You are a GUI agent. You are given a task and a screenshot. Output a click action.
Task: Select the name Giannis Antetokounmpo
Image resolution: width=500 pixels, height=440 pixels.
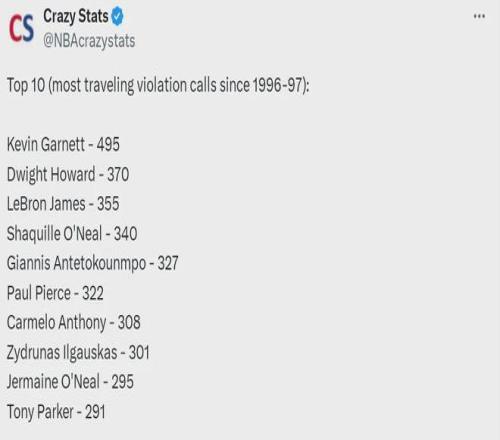coord(76,263)
